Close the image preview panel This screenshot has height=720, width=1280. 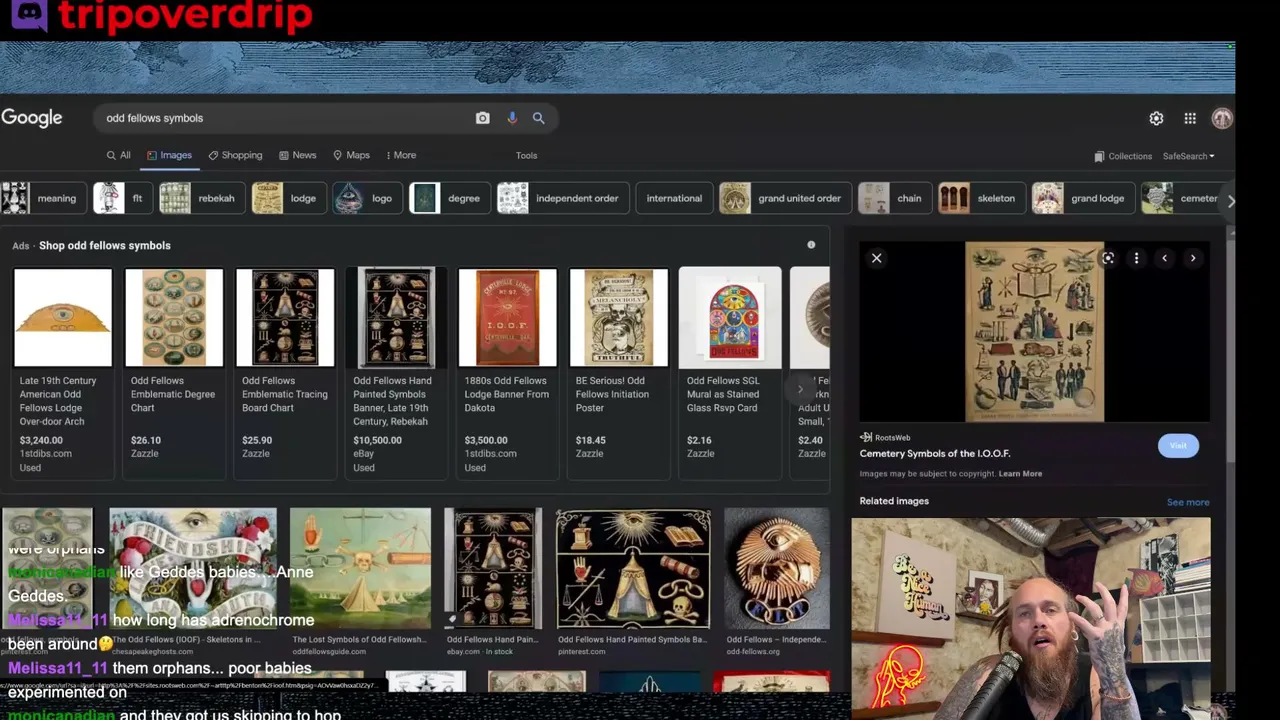tap(876, 258)
